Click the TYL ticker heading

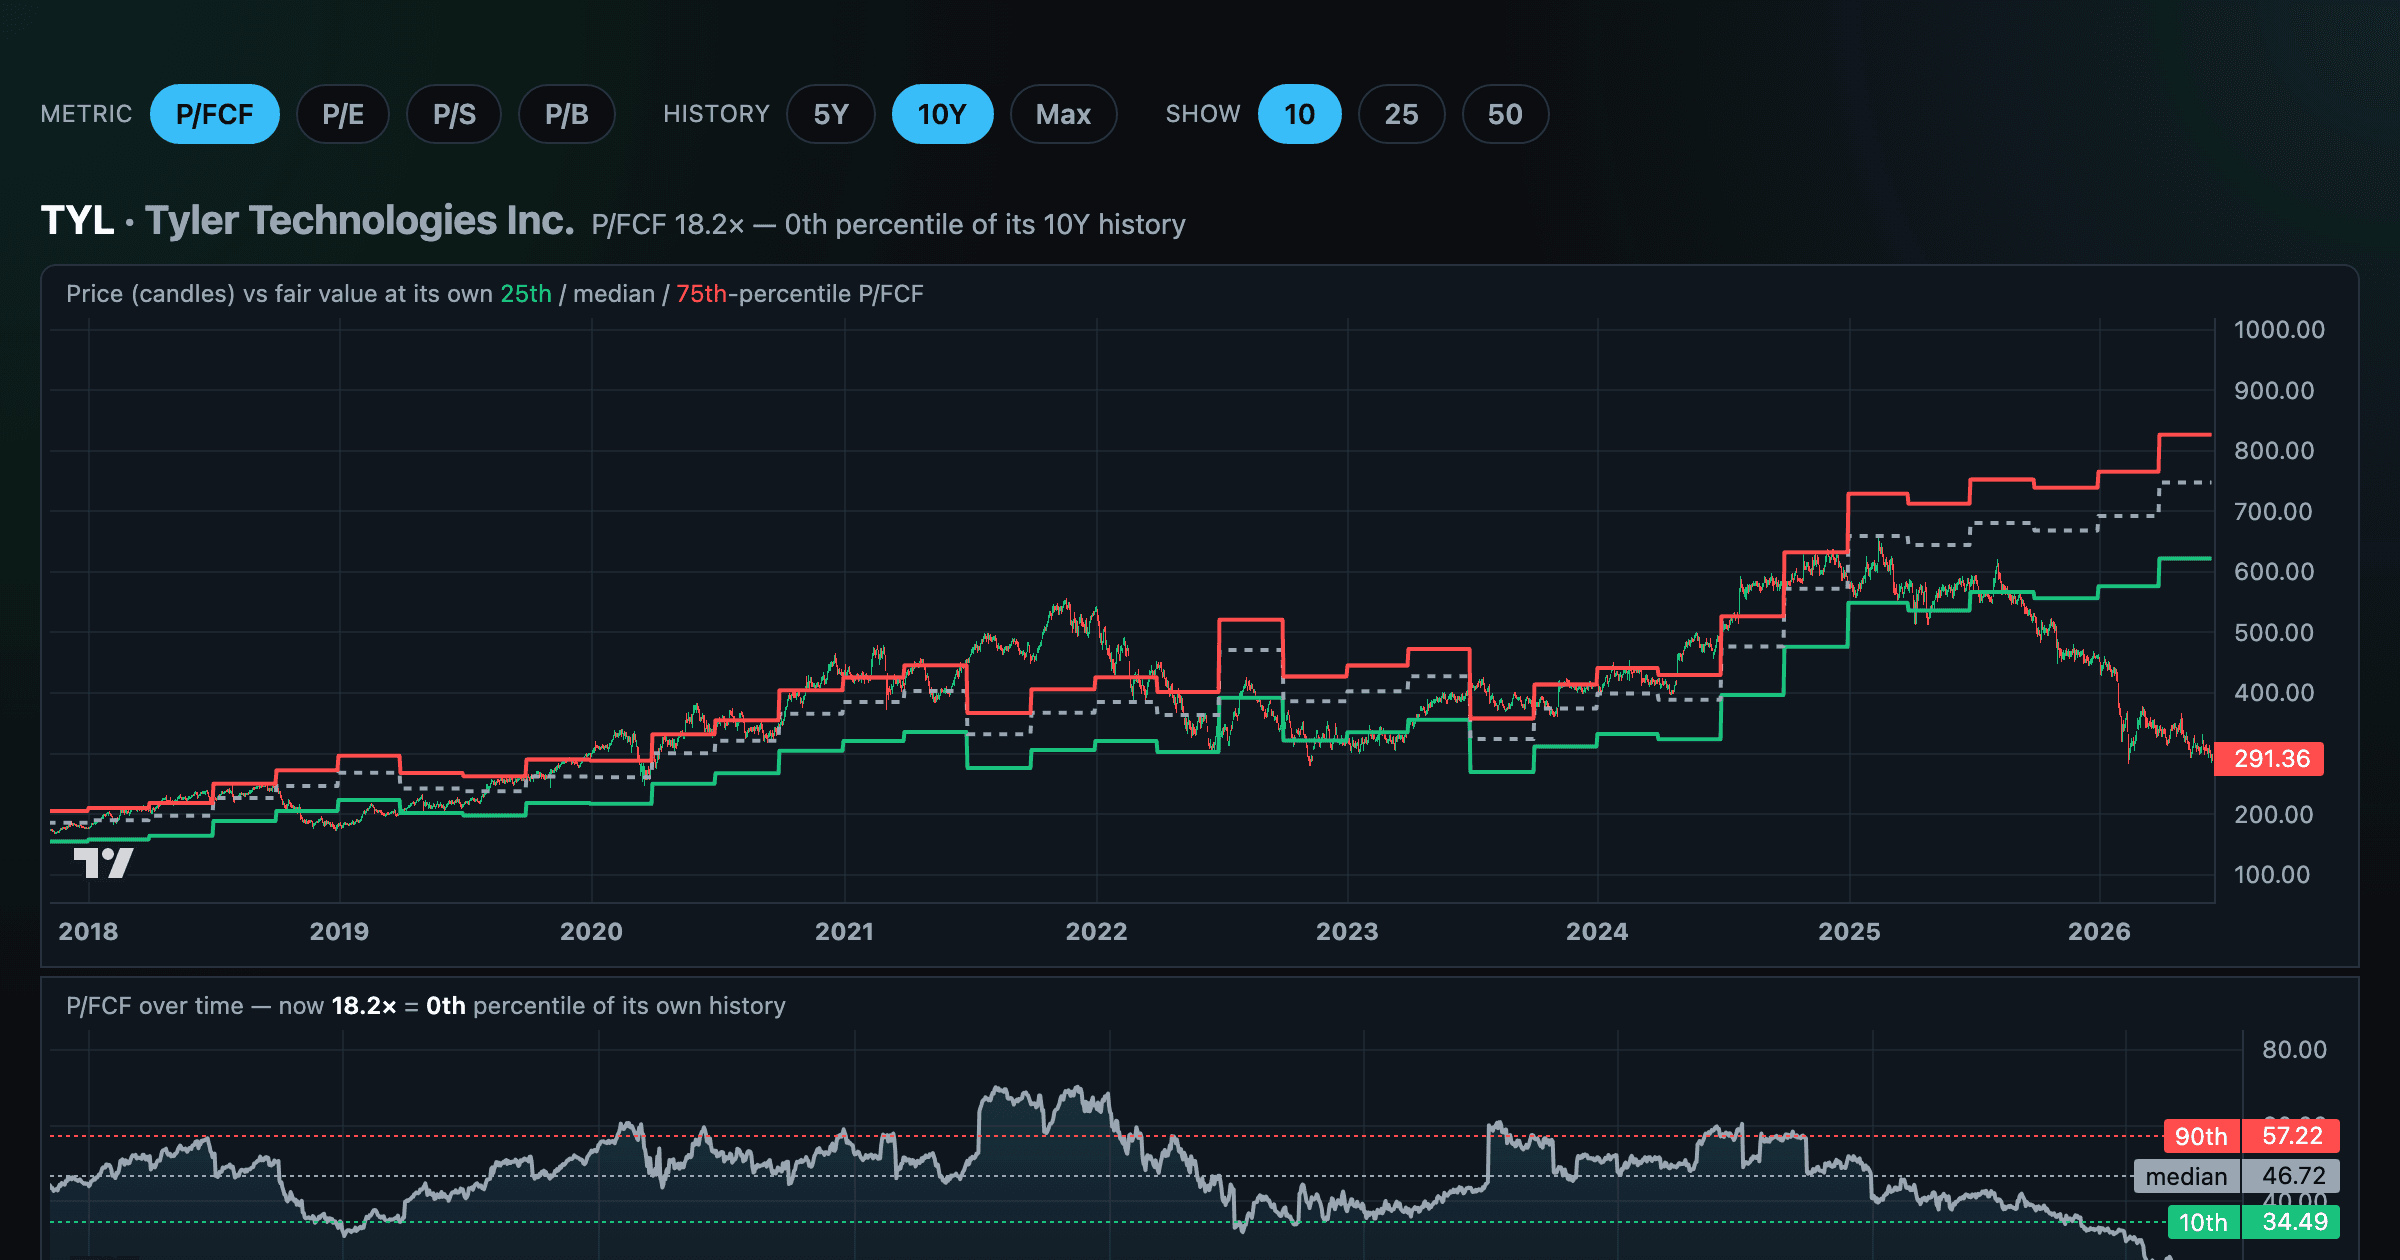pos(77,220)
